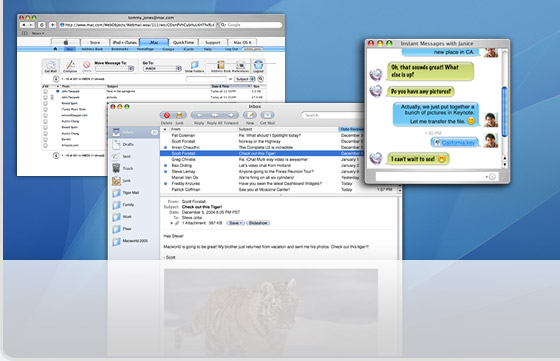
Task: Click iCards link in .Mac bar
Action: pos(189,49)
